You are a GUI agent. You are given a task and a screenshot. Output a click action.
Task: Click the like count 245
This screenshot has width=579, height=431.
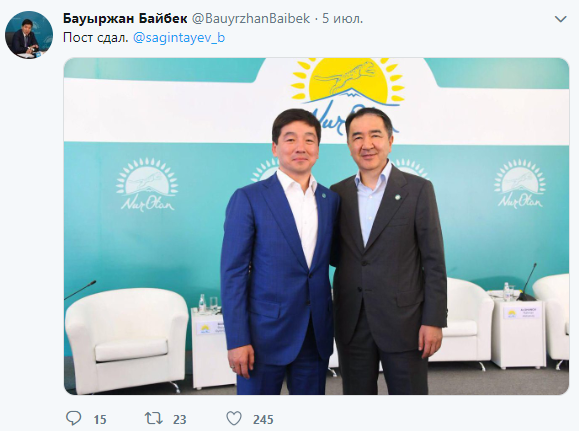coord(263,420)
